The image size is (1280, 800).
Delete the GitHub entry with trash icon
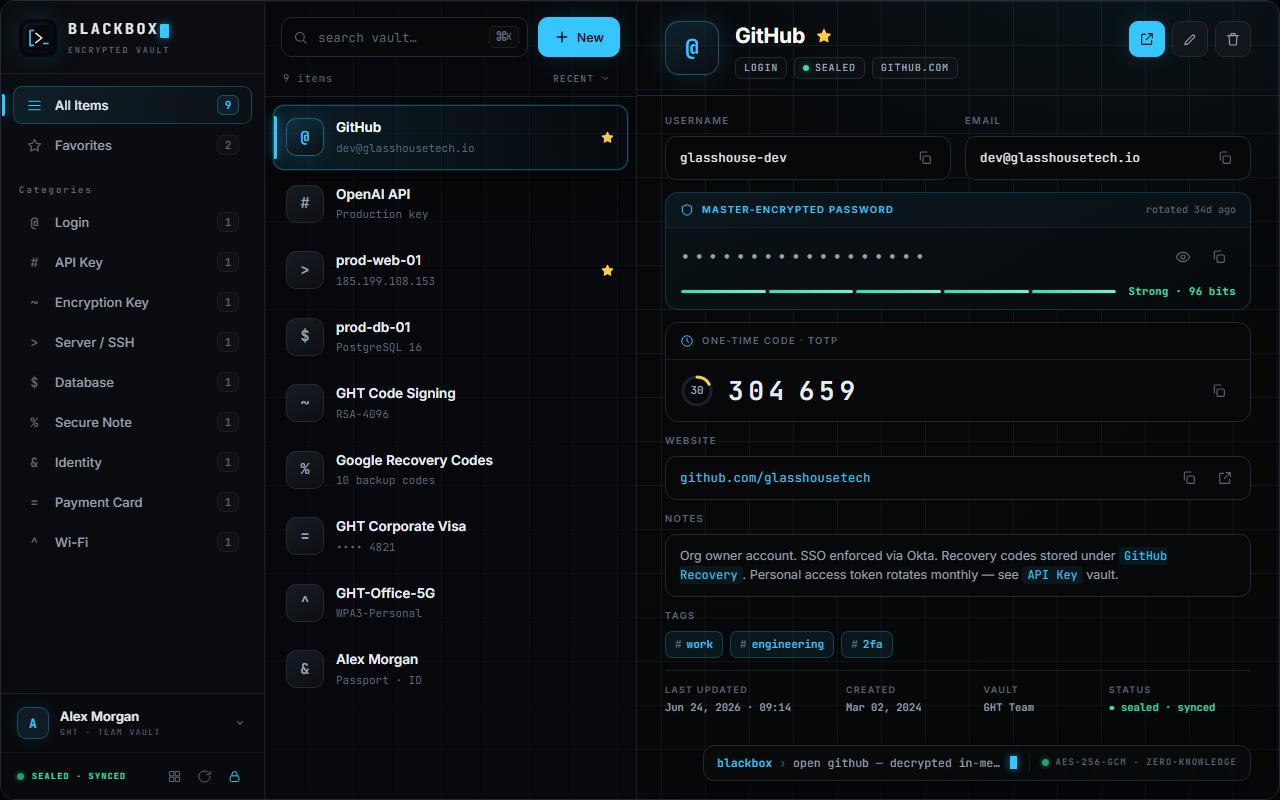1233,39
